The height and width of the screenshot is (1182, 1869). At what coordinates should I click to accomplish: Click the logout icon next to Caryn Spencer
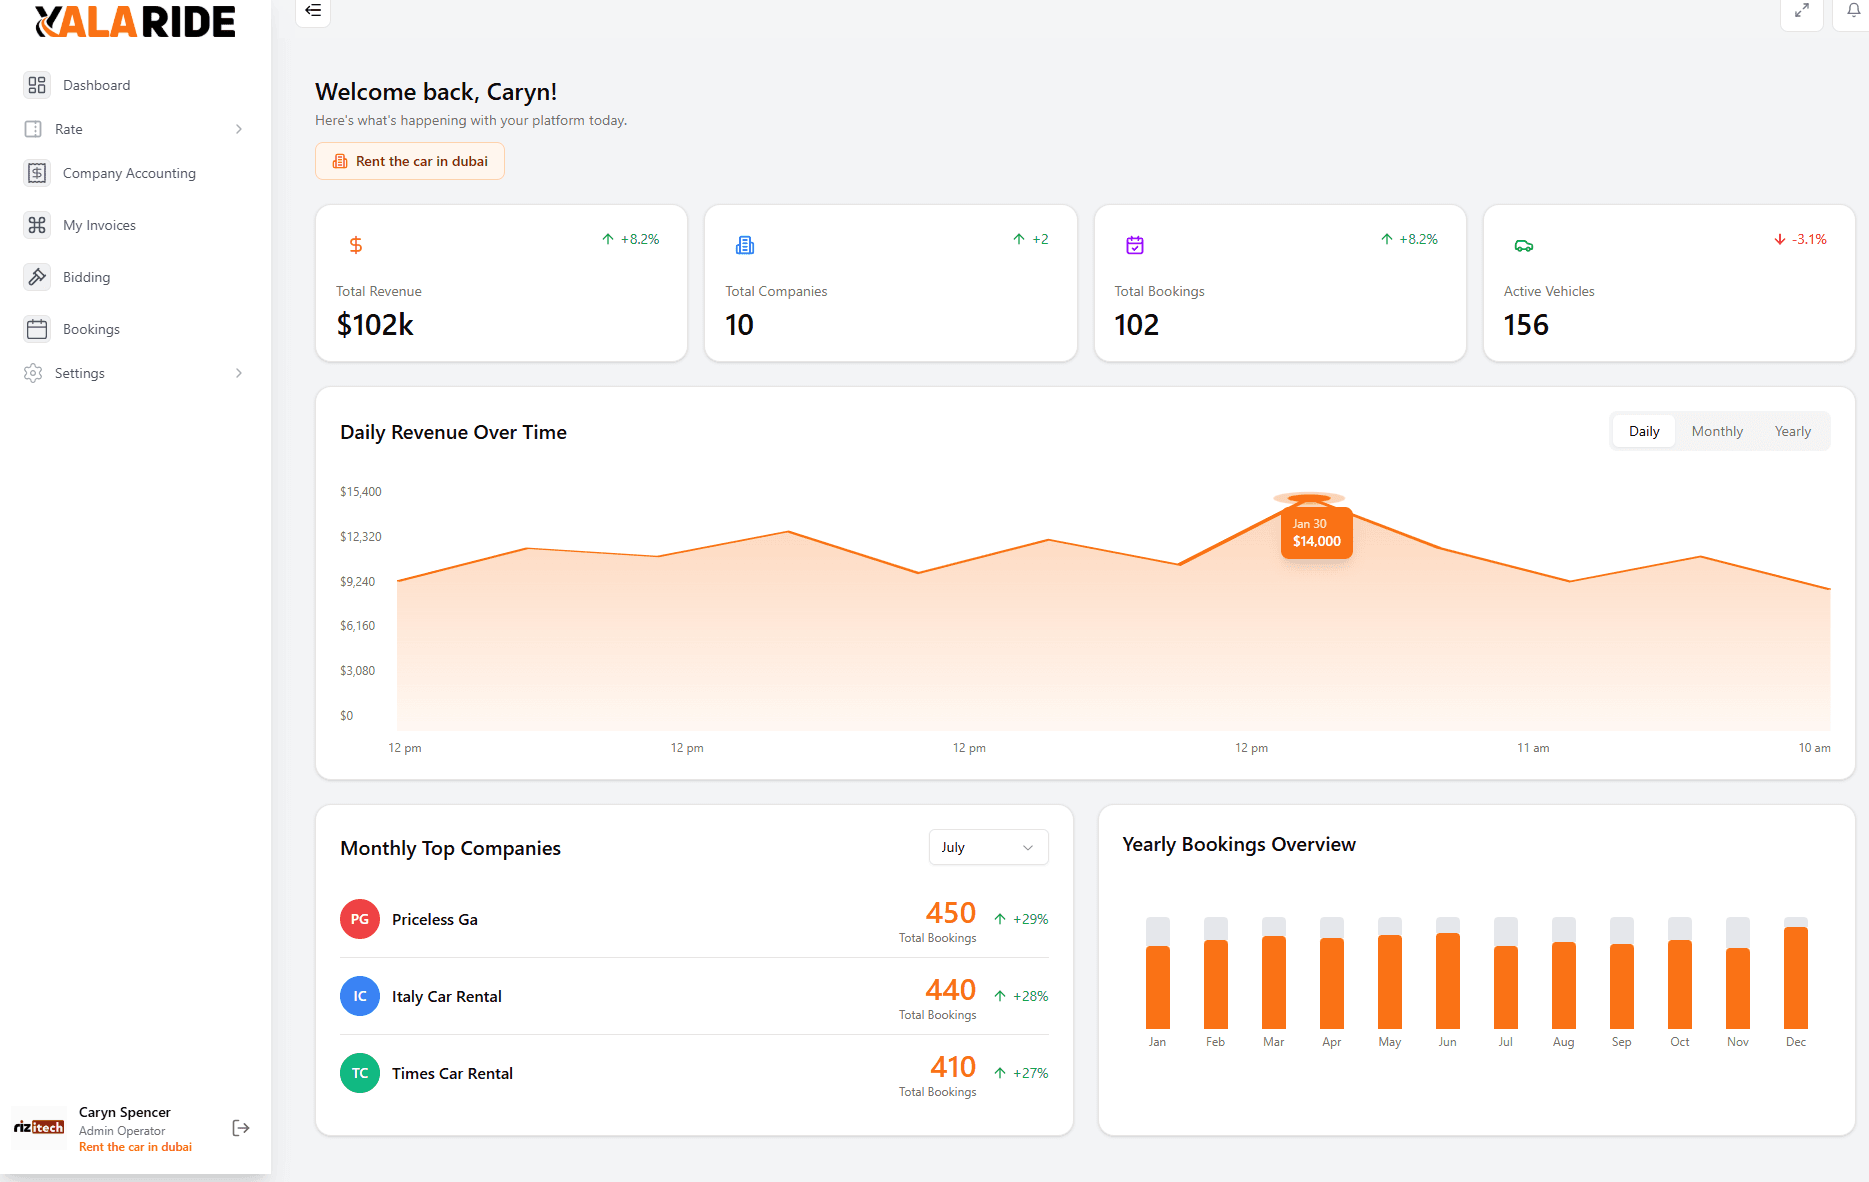(240, 1127)
